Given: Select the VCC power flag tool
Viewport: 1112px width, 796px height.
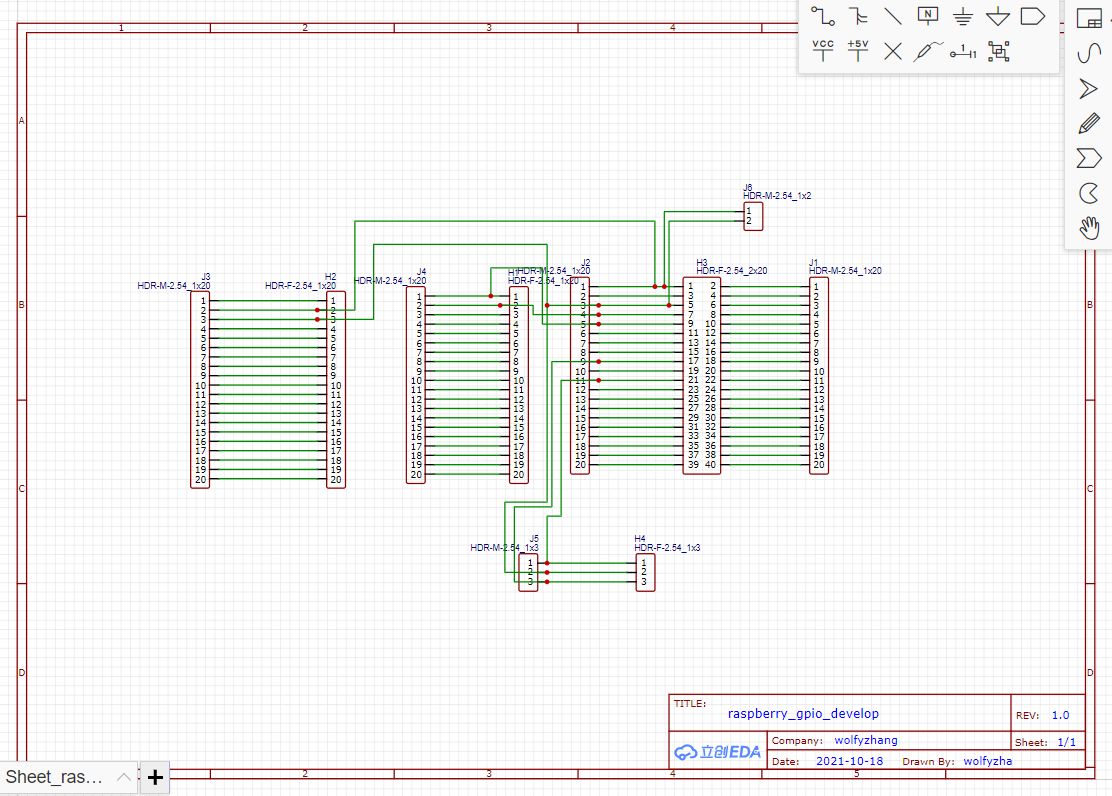Looking at the screenshot, I should [822, 50].
